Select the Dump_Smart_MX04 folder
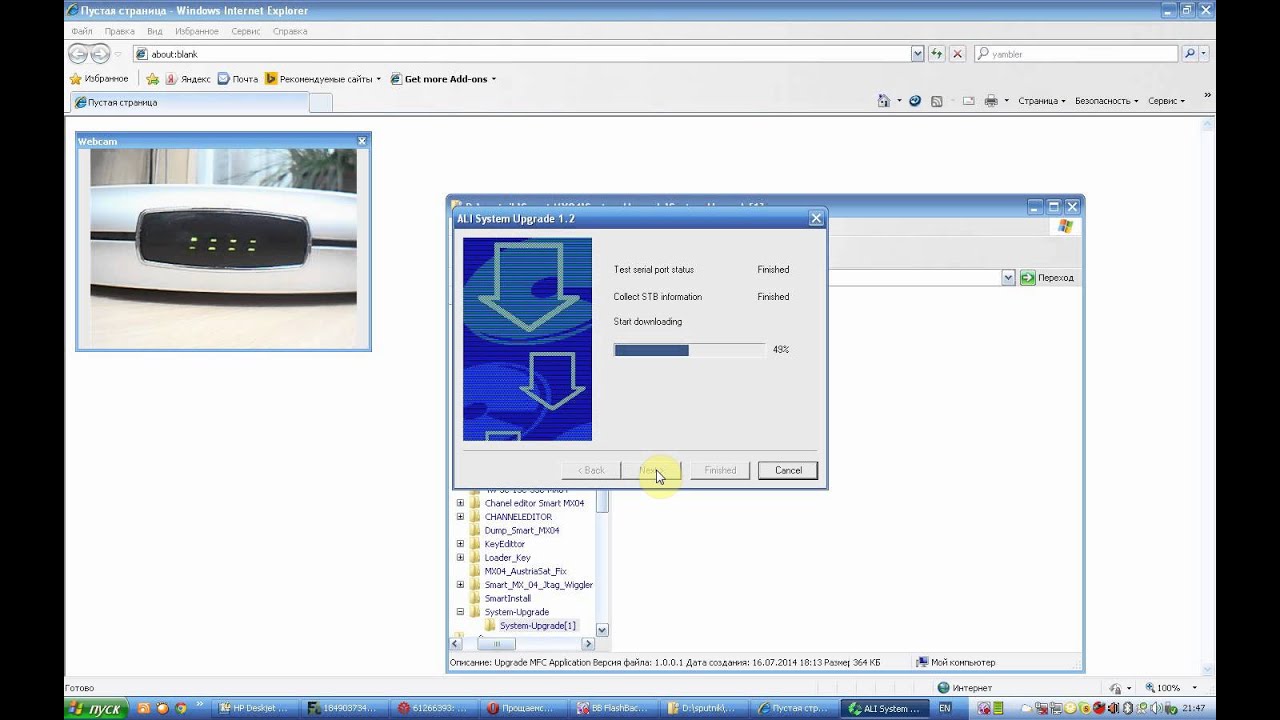Image resolution: width=1280 pixels, height=720 pixels. click(x=521, y=530)
